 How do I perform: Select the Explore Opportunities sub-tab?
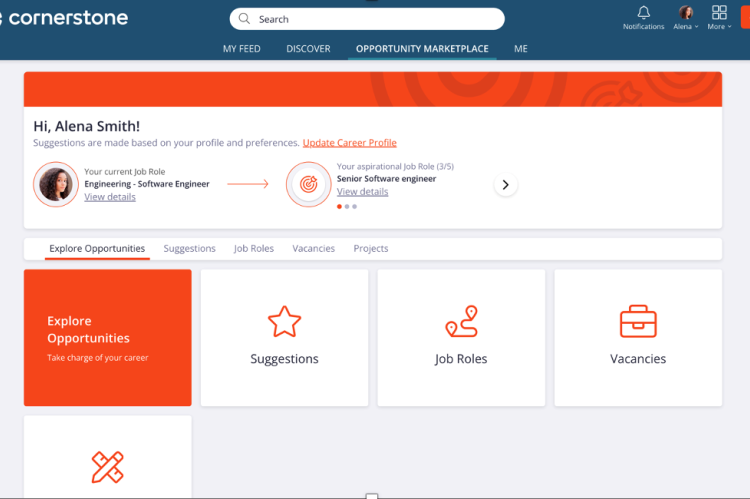tap(97, 249)
